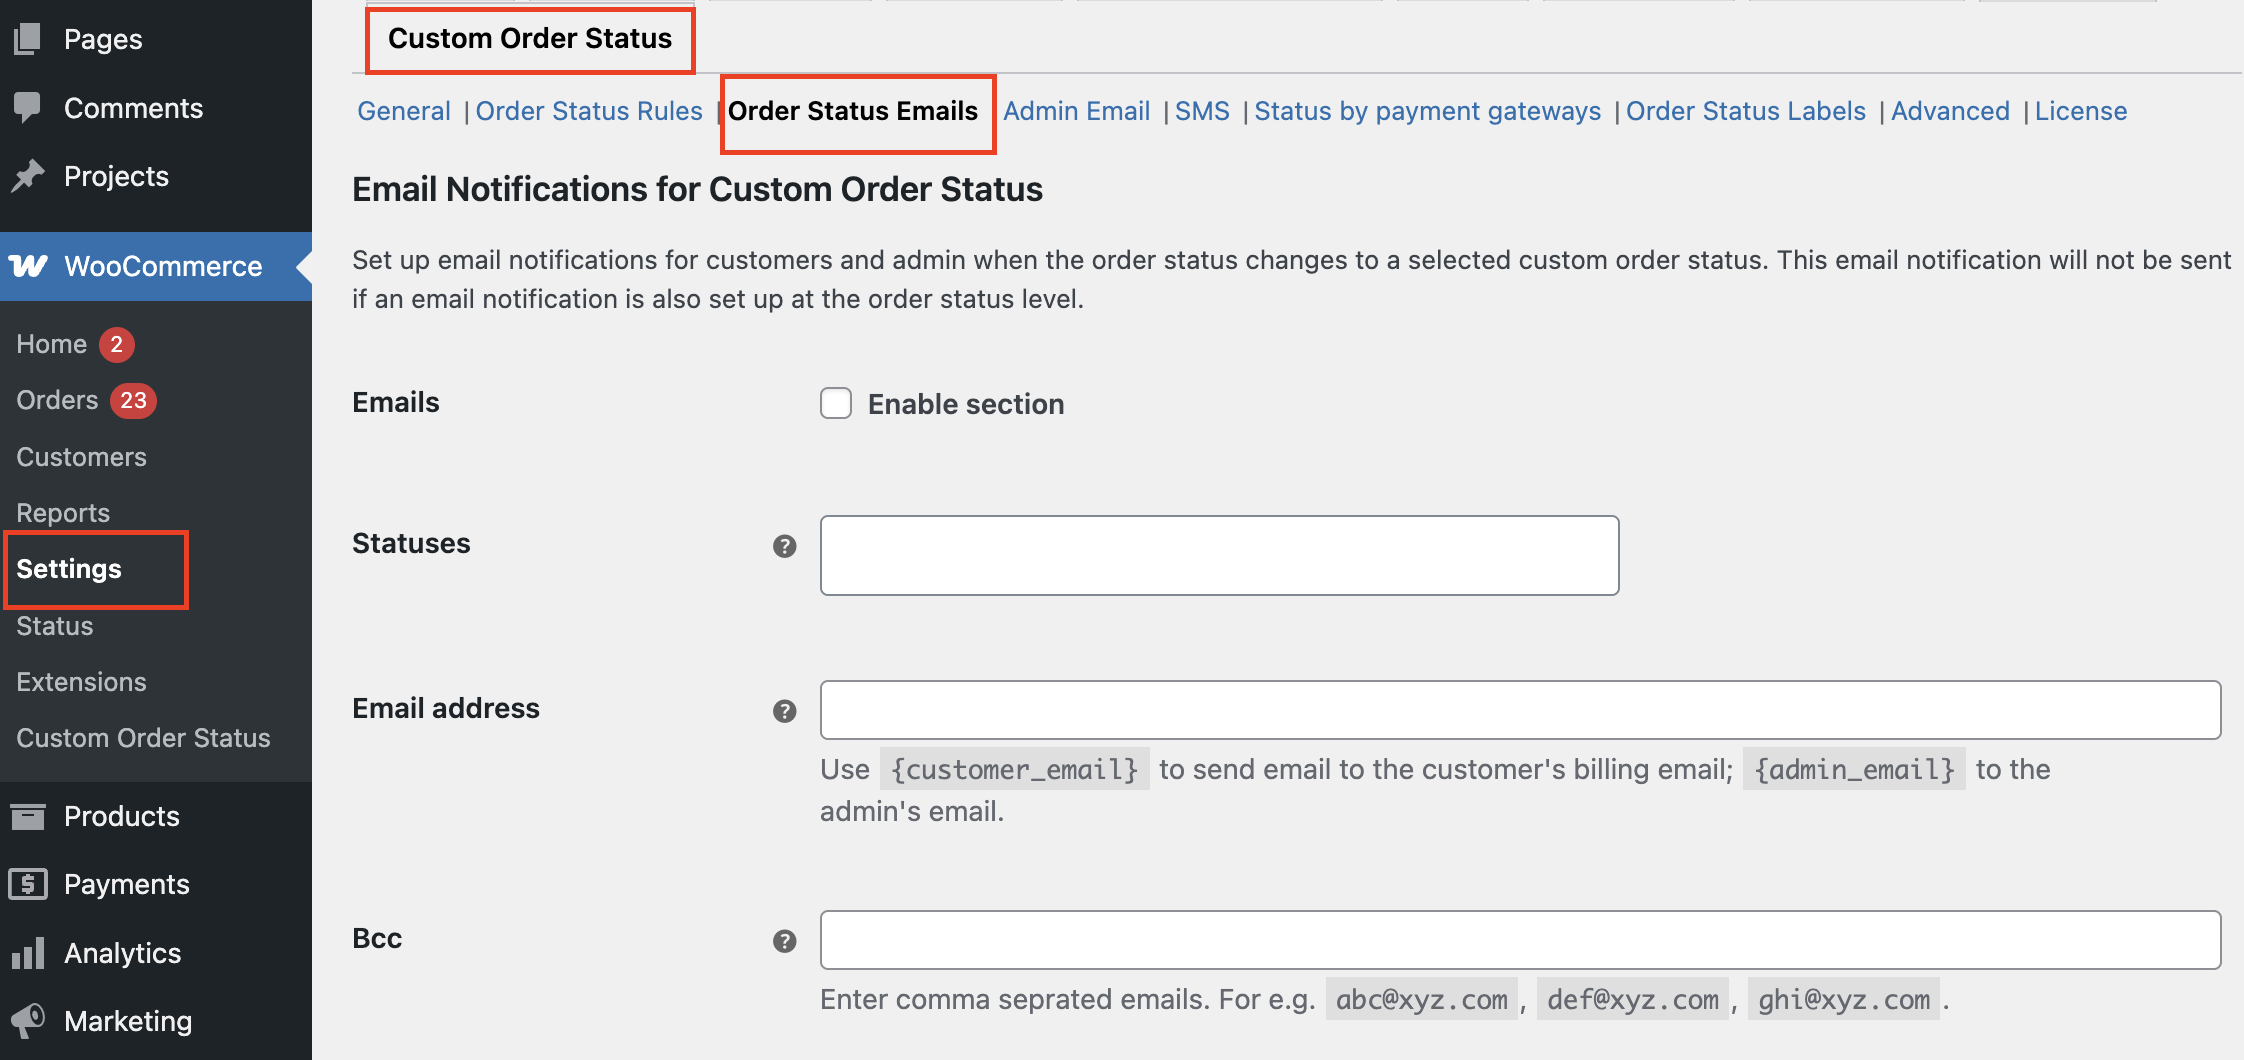Click the Products archive icon
2244x1060 pixels.
click(x=28, y=816)
